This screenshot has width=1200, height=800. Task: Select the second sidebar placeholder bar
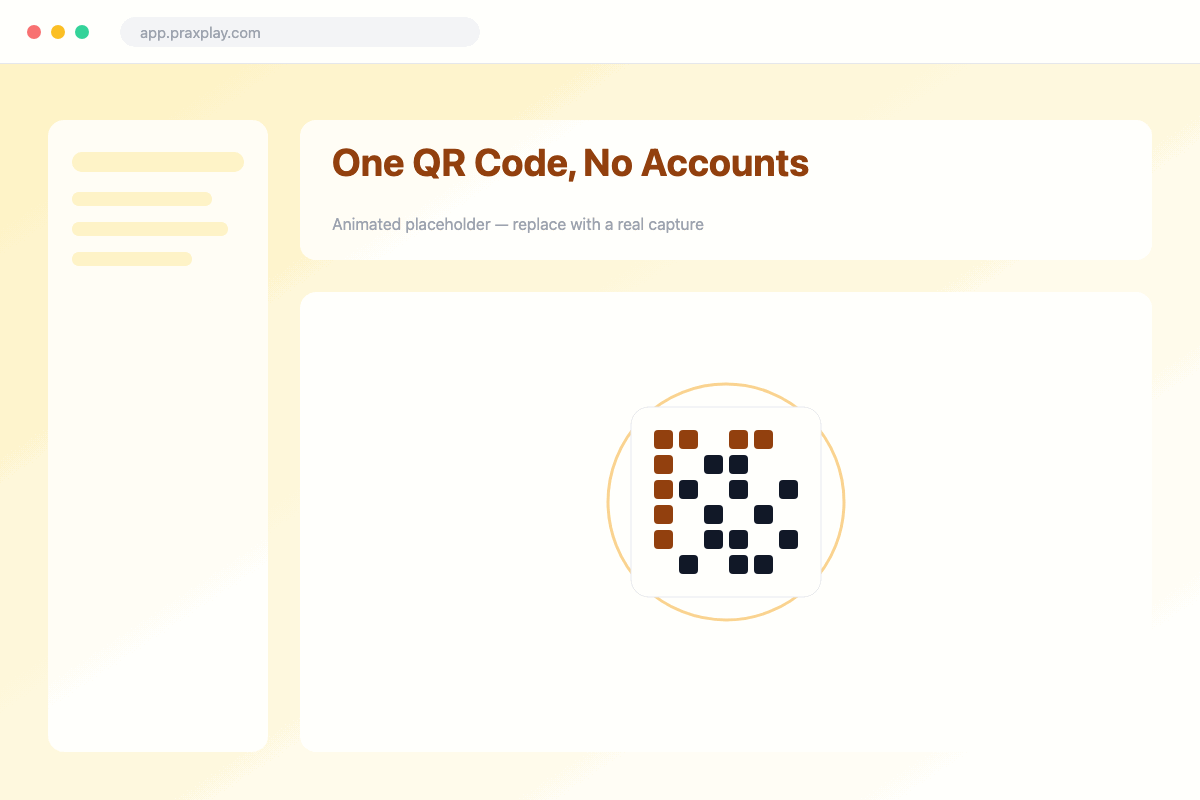point(142,199)
